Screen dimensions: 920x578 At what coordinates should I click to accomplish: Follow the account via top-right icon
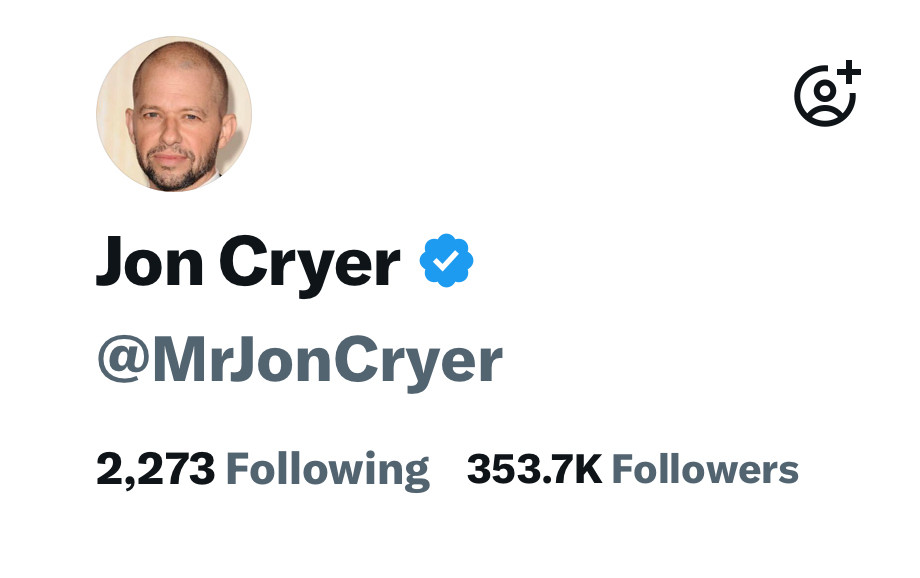(827, 93)
